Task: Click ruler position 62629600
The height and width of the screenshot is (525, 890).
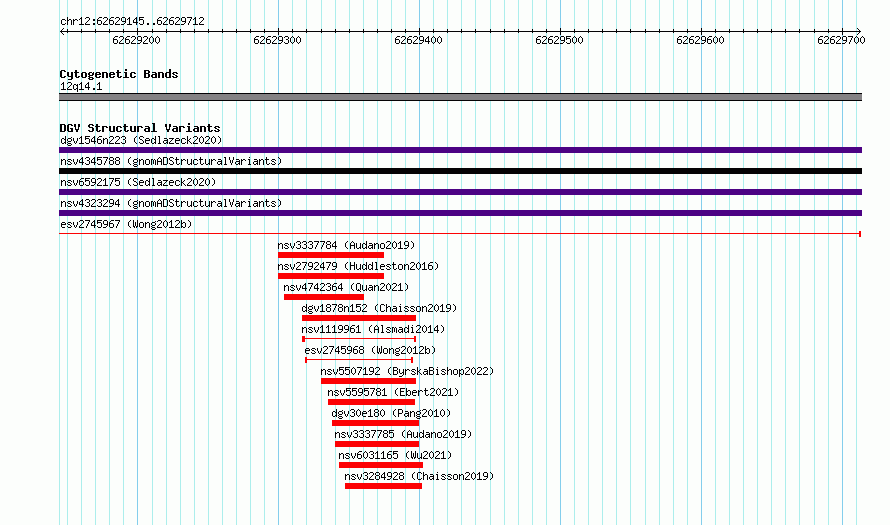Action: click(700, 40)
